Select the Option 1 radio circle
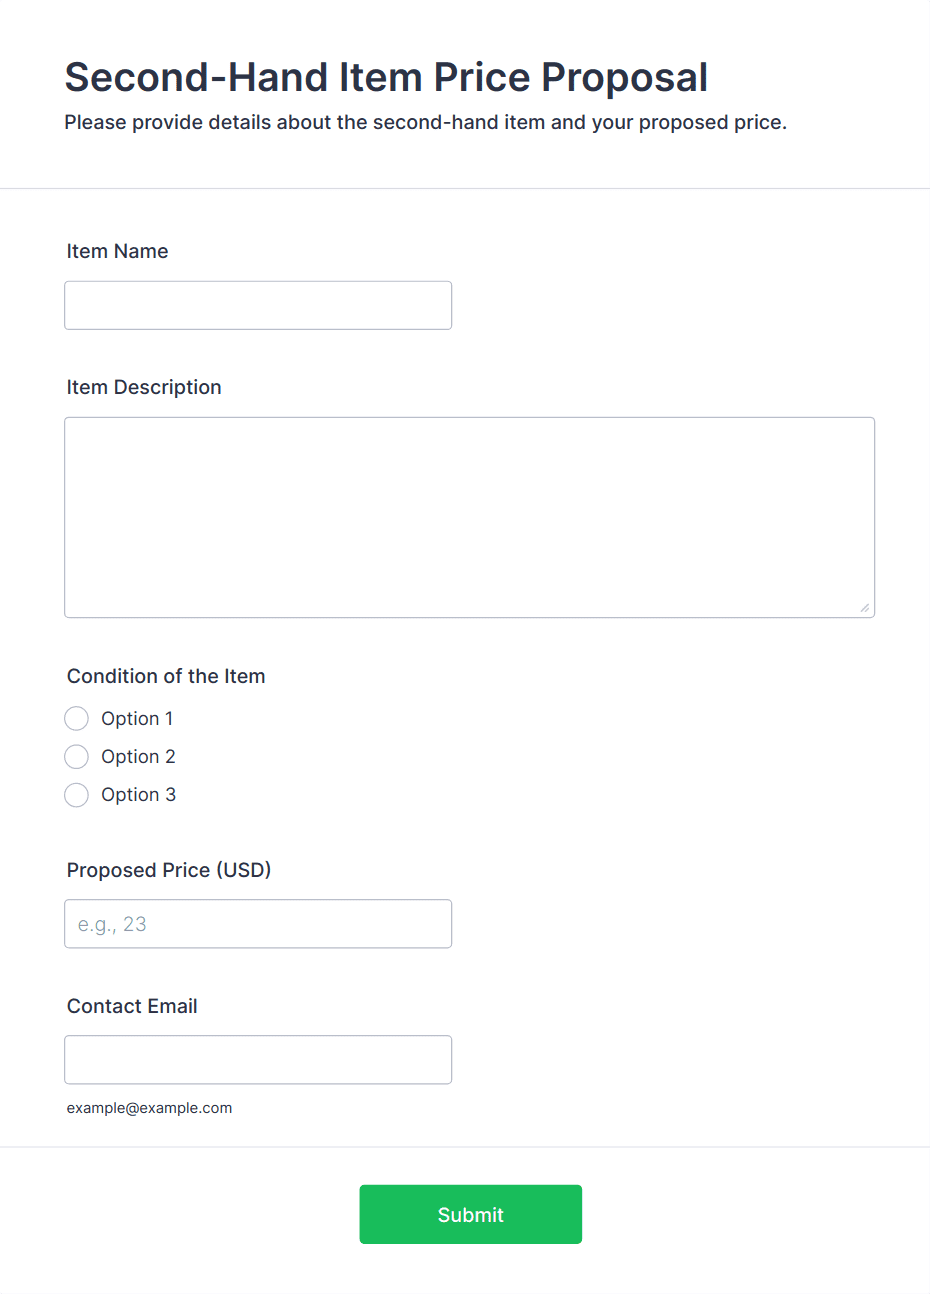The height and width of the screenshot is (1294, 930). 77,719
